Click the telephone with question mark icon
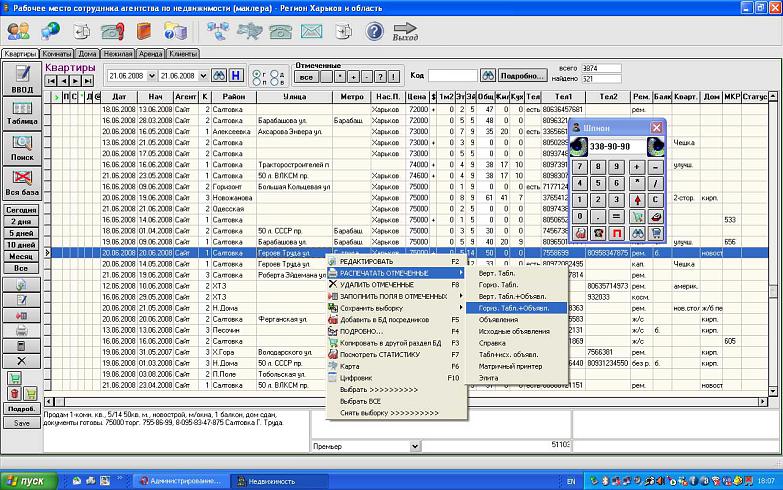This screenshot has height=490, width=783. [x=113, y=31]
